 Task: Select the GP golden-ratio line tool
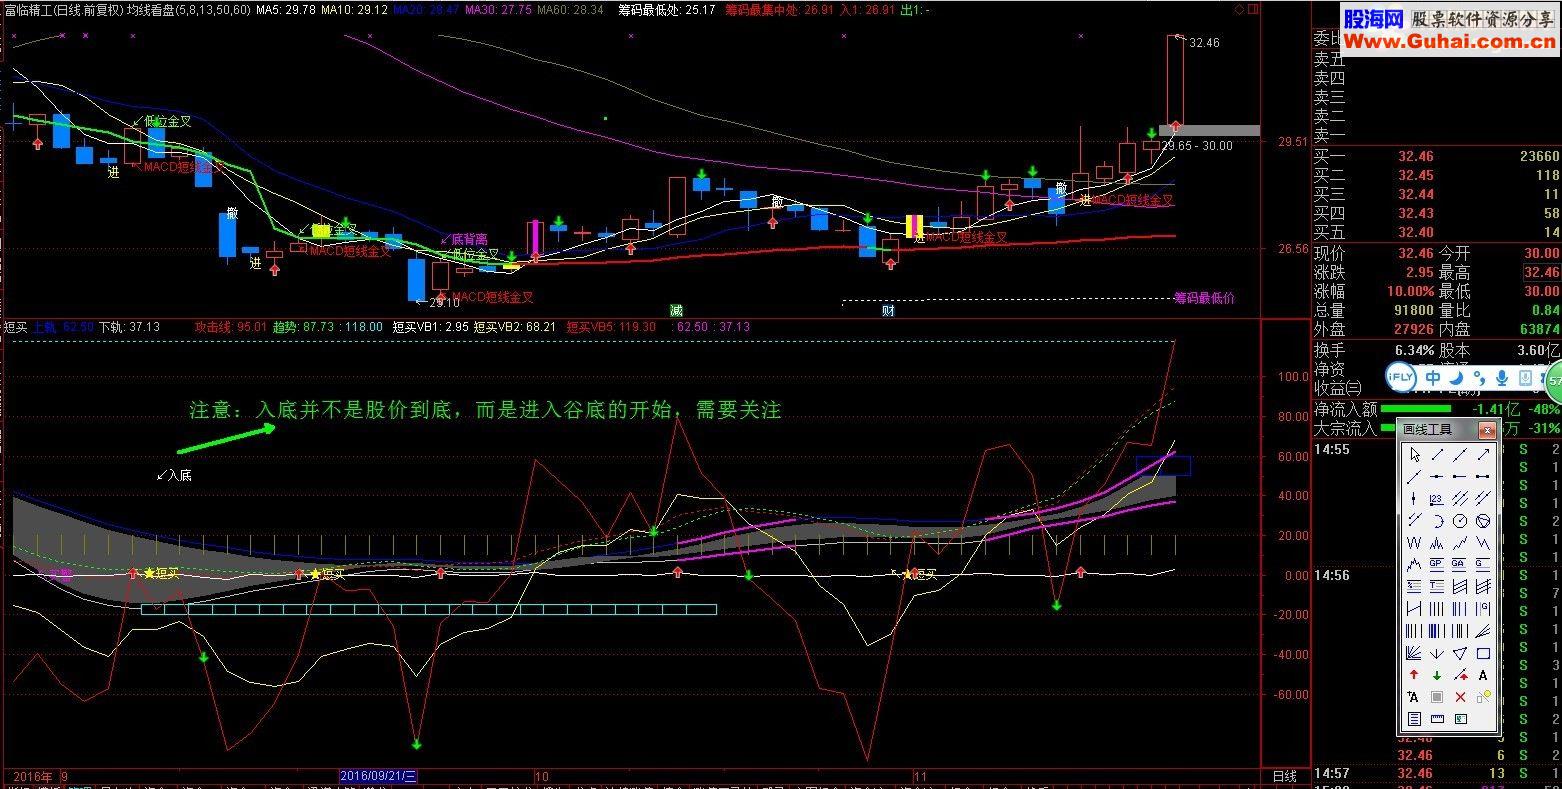(x=1437, y=564)
